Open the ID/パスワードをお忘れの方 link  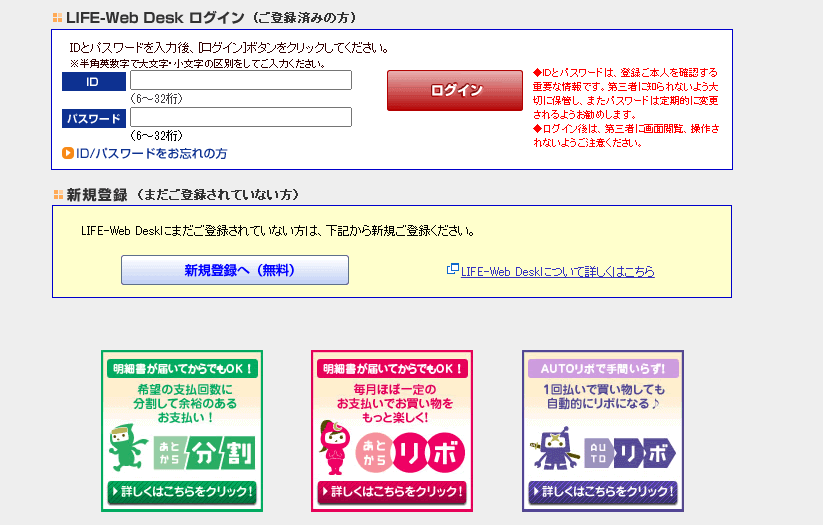[151, 153]
